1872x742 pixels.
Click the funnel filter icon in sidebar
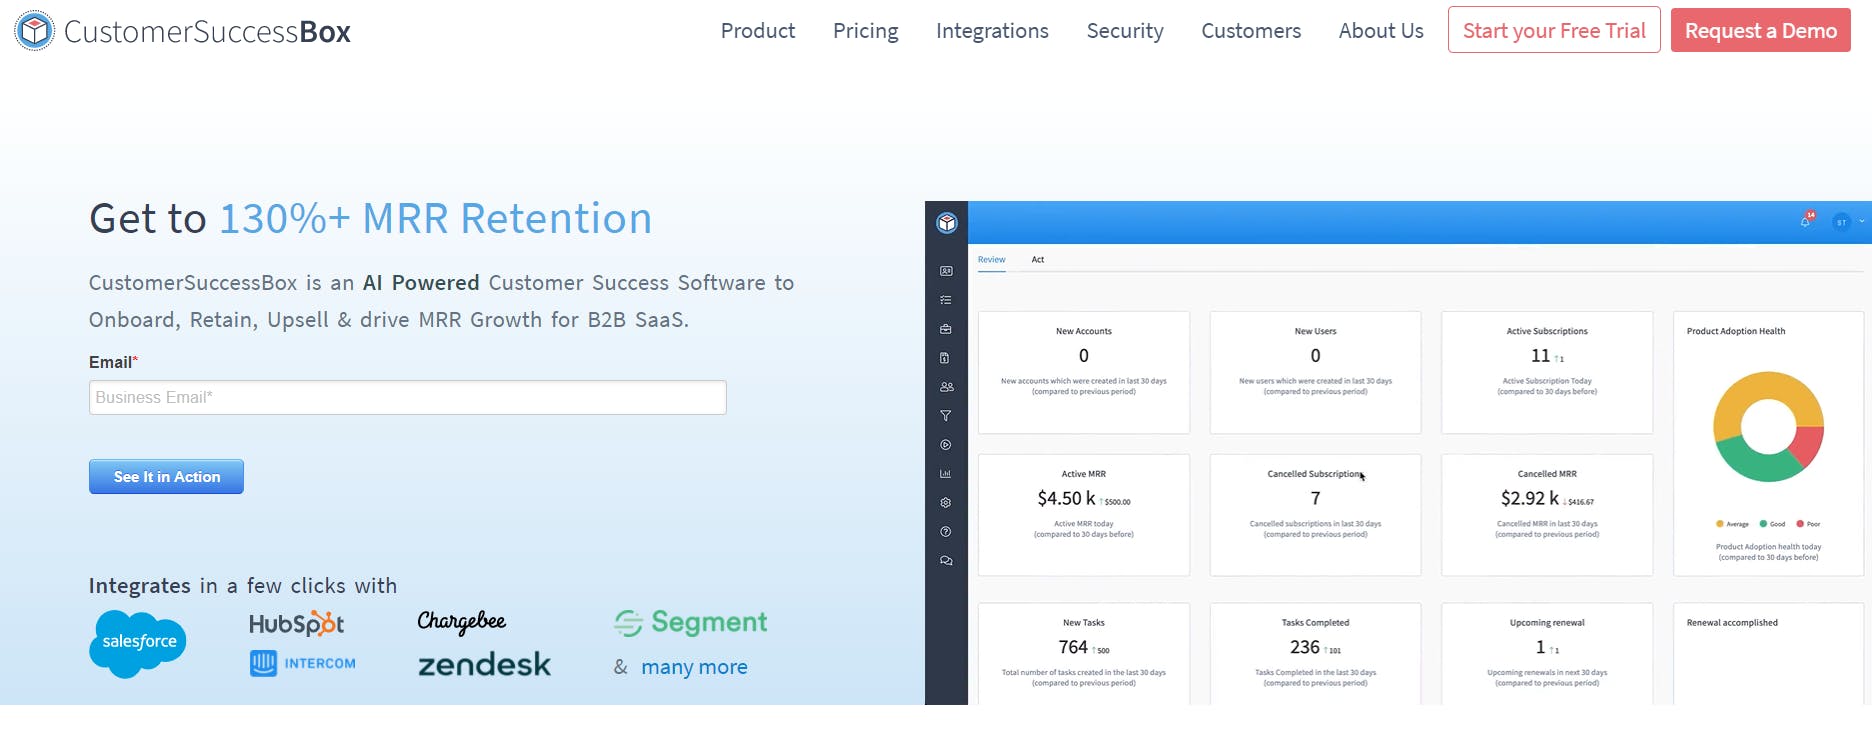click(x=946, y=416)
